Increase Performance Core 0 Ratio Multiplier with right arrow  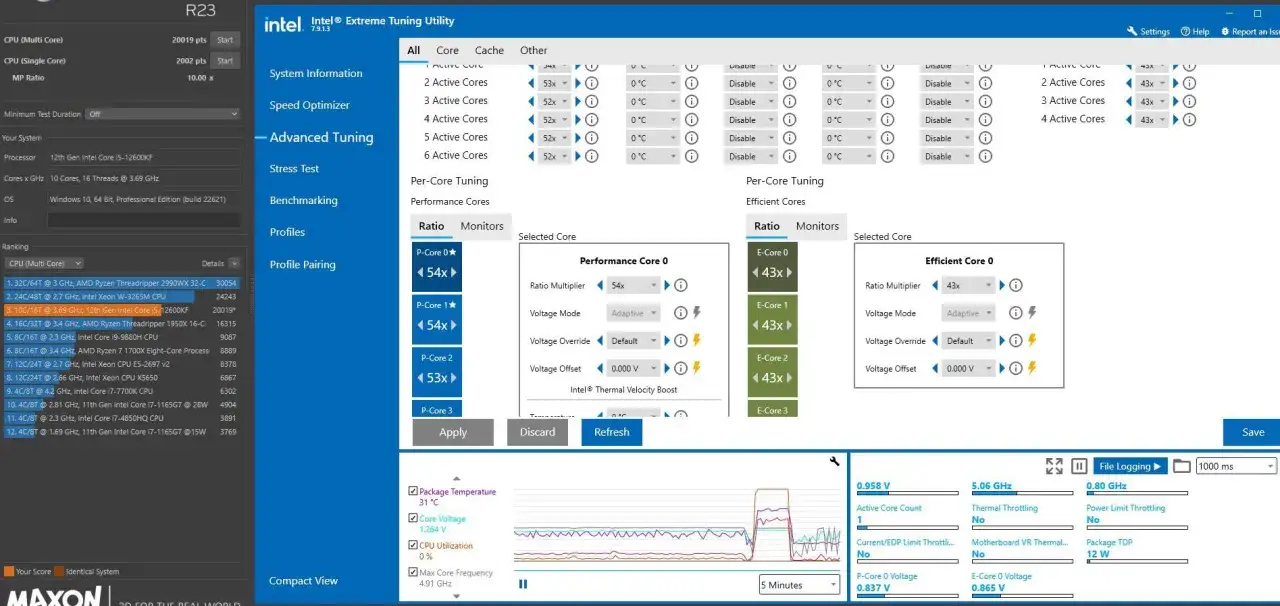coord(667,286)
